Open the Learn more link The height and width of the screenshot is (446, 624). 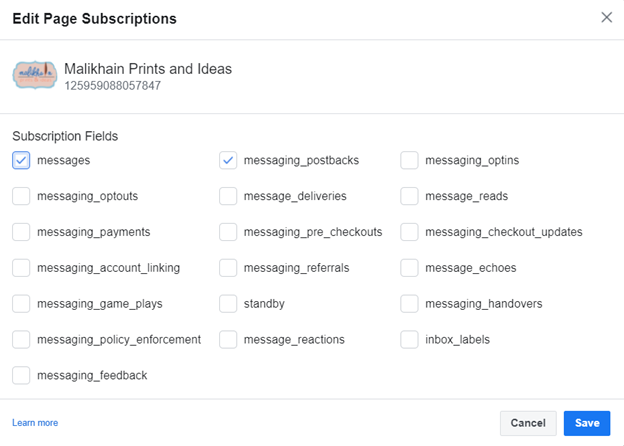pyautogui.click(x=35, y=423)
